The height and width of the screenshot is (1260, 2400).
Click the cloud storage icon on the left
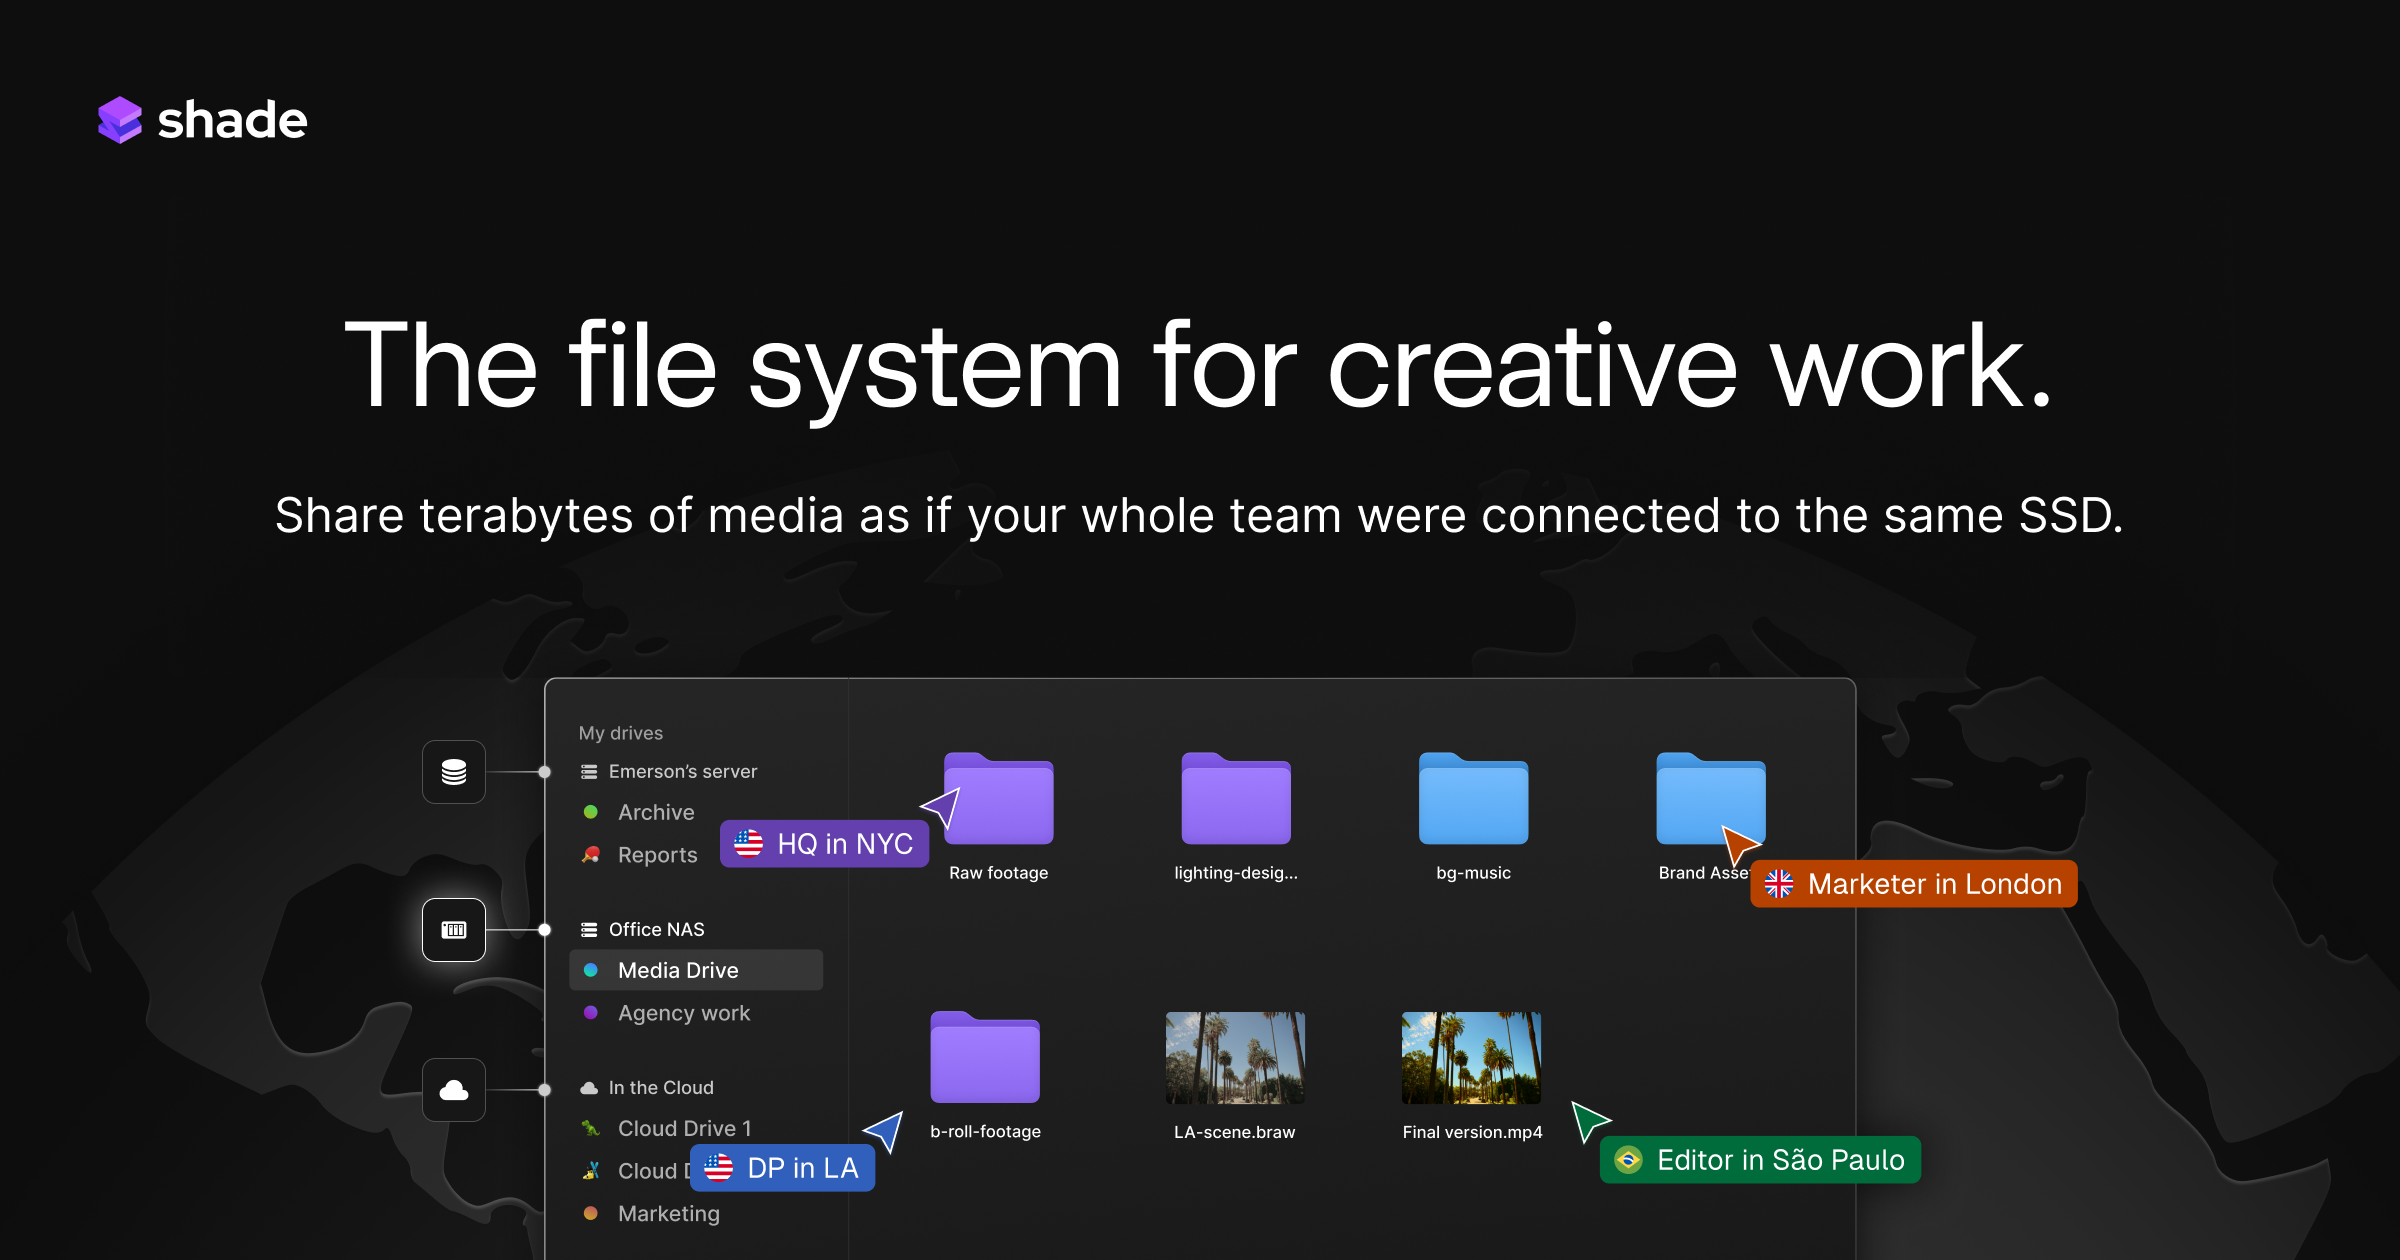click(453, 1089)
